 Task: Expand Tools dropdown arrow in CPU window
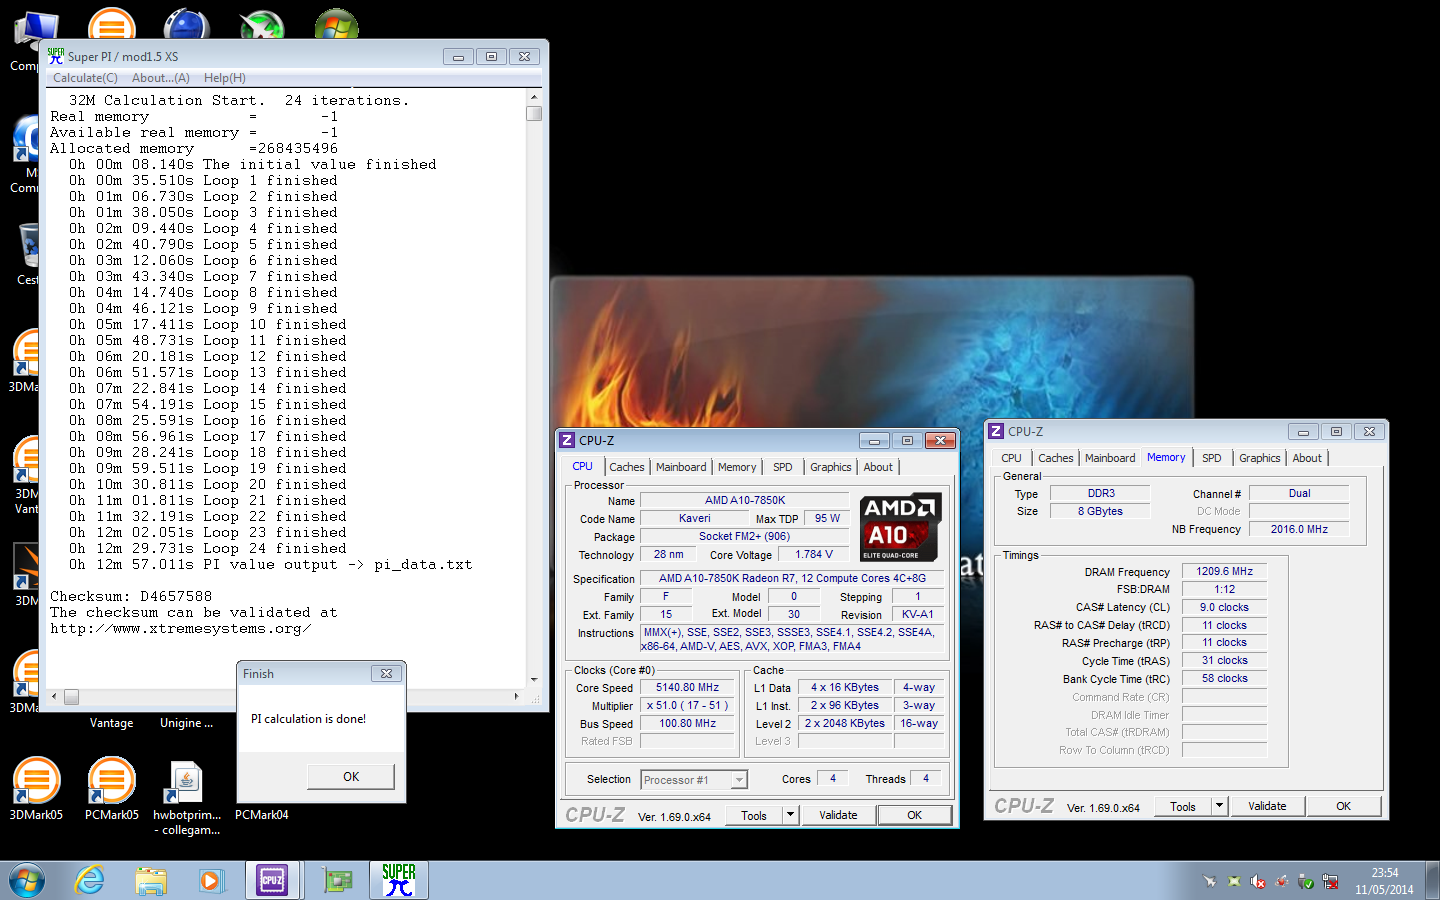tap(790, 815)
